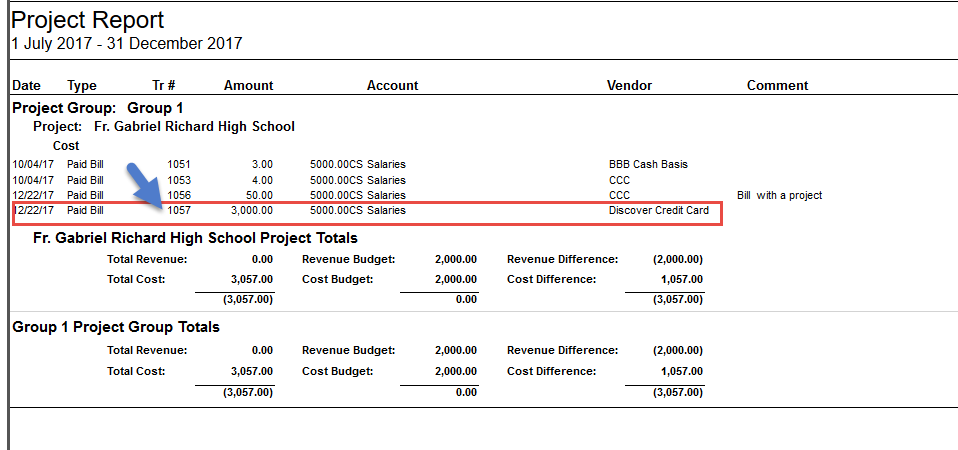Select transaction number 1056
Screen dimensions: 958x450
click(180, 195)
